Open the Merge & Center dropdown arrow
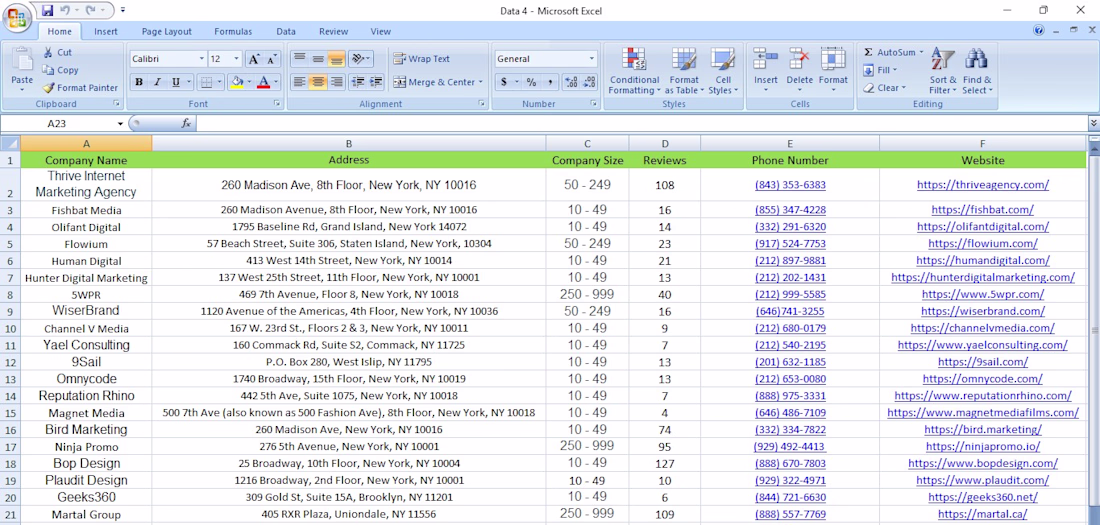1100x525 pixels. [x=481, y=82]
